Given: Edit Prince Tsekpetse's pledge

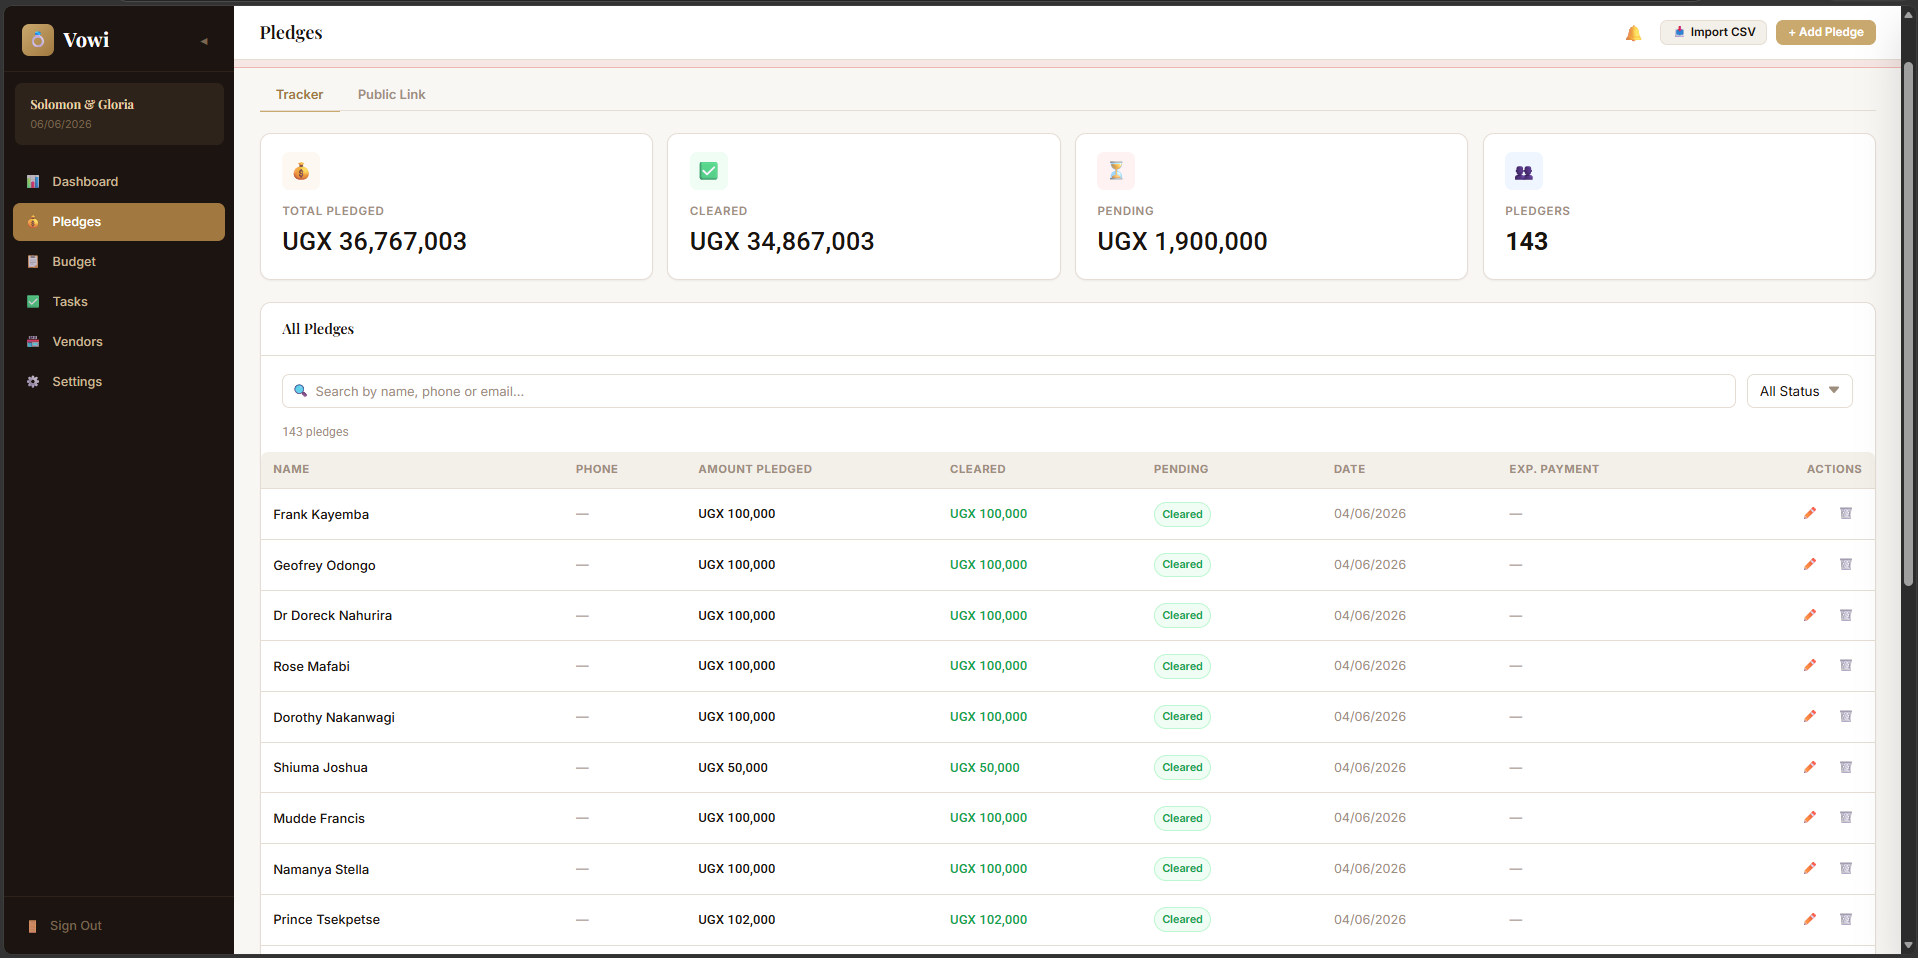Looking at the screenshot, I should pyautogui.click(x=1810, y=920).
